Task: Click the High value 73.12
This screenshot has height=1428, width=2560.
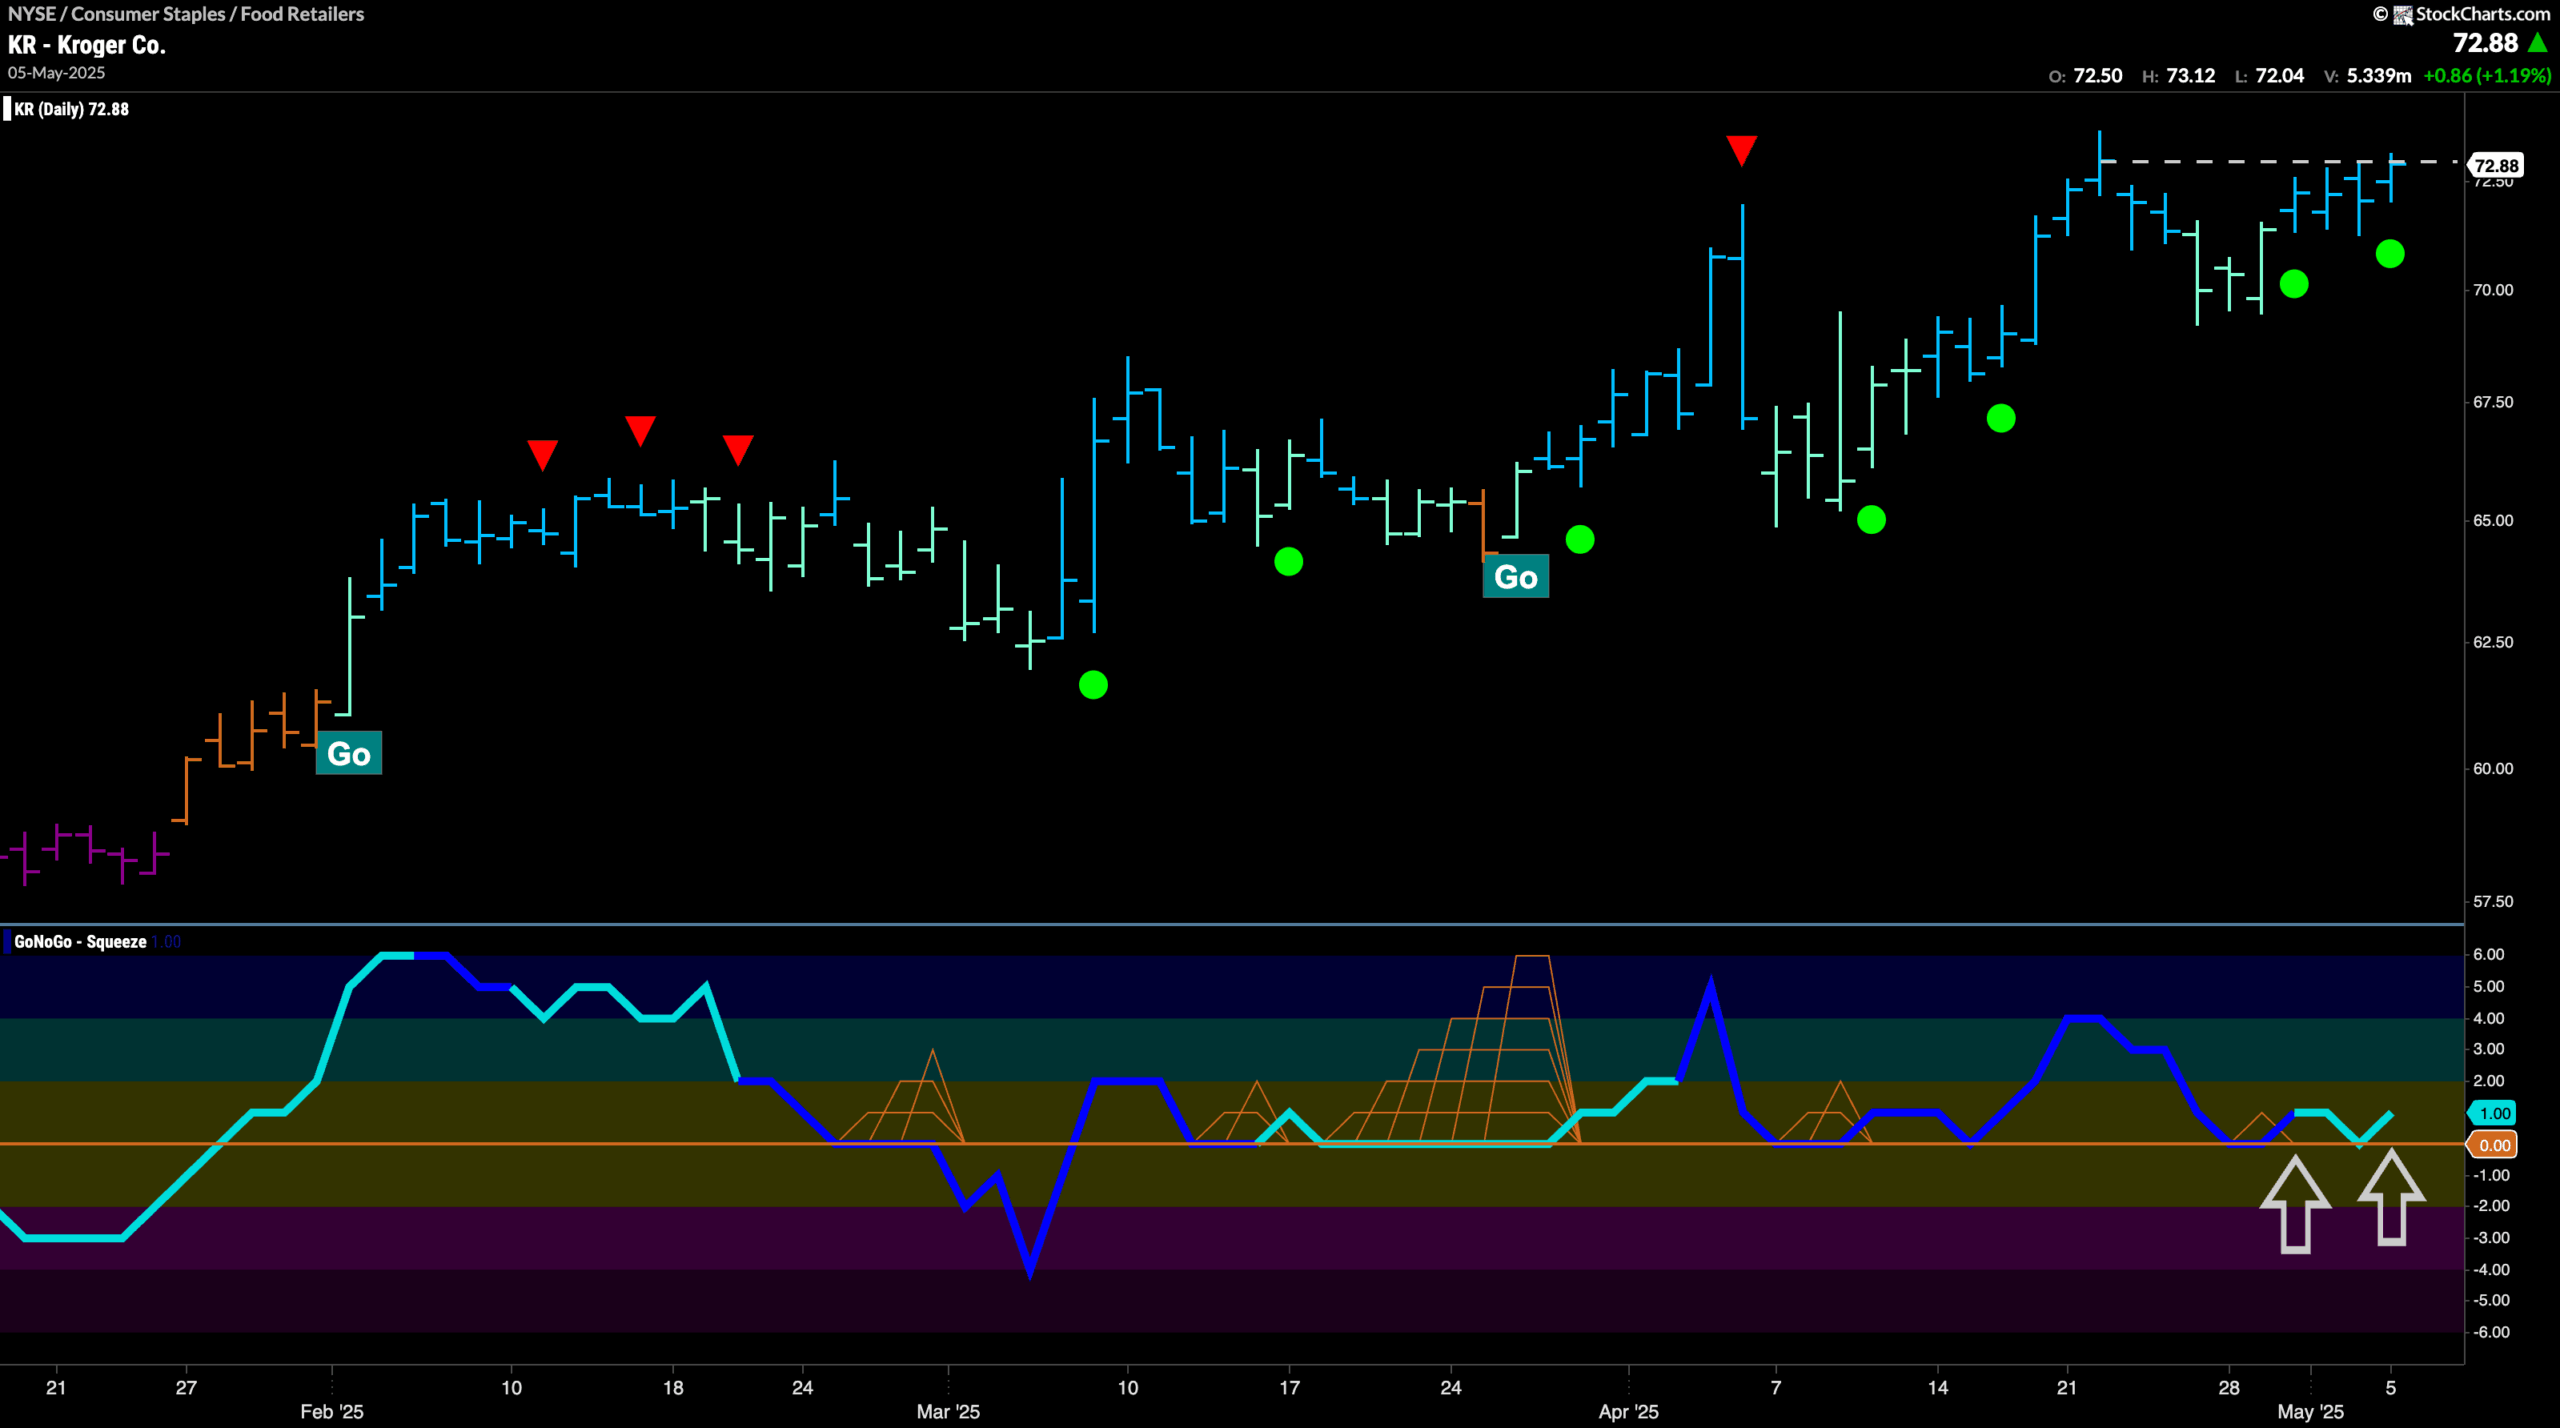Action: [2190, 76]
